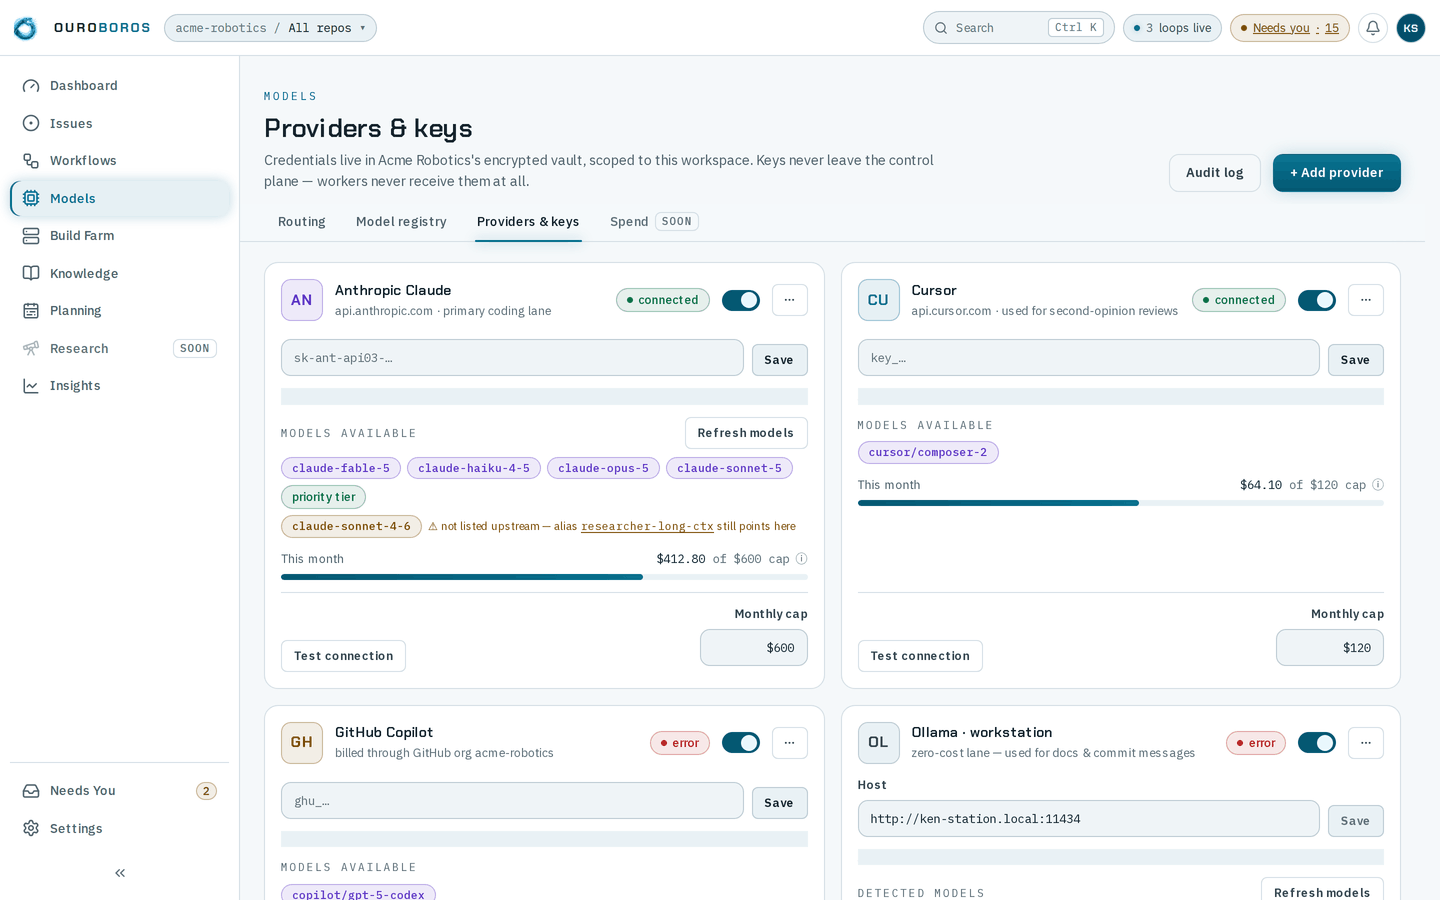Click the Needs you 15 indicator
1440x900 pixels.
pos(1290,28)
